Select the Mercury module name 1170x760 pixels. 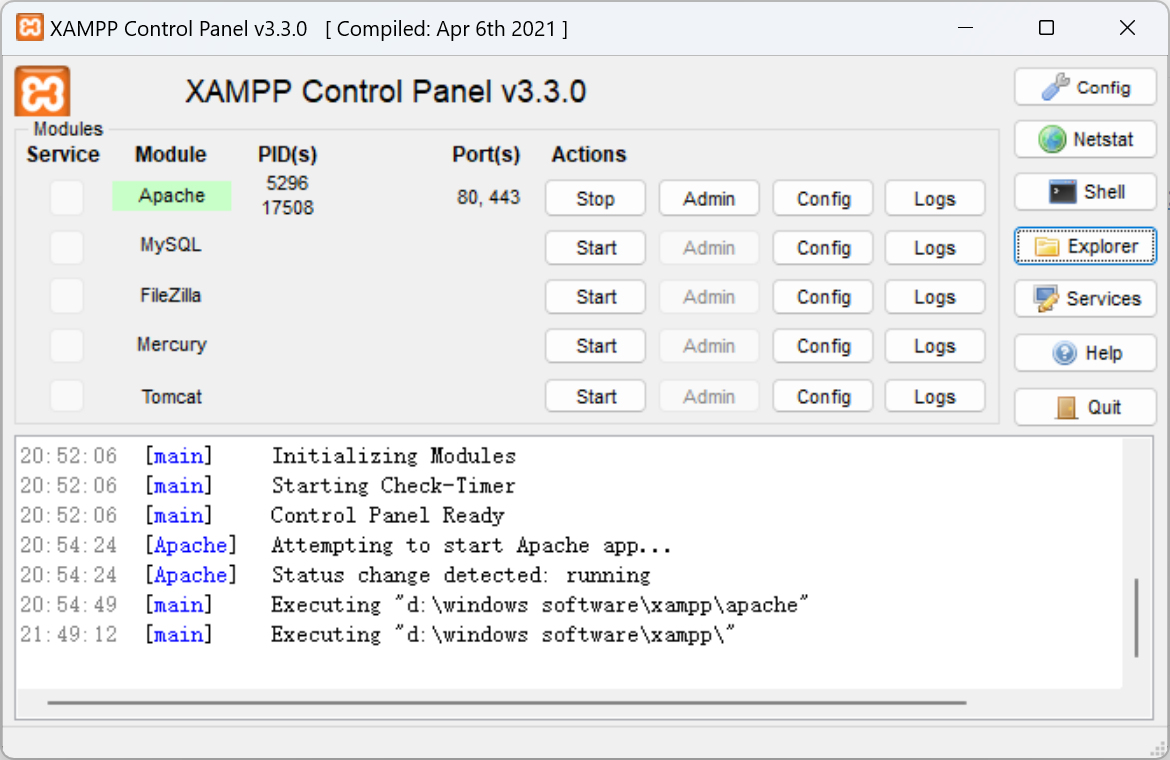(x=172, y=345)
